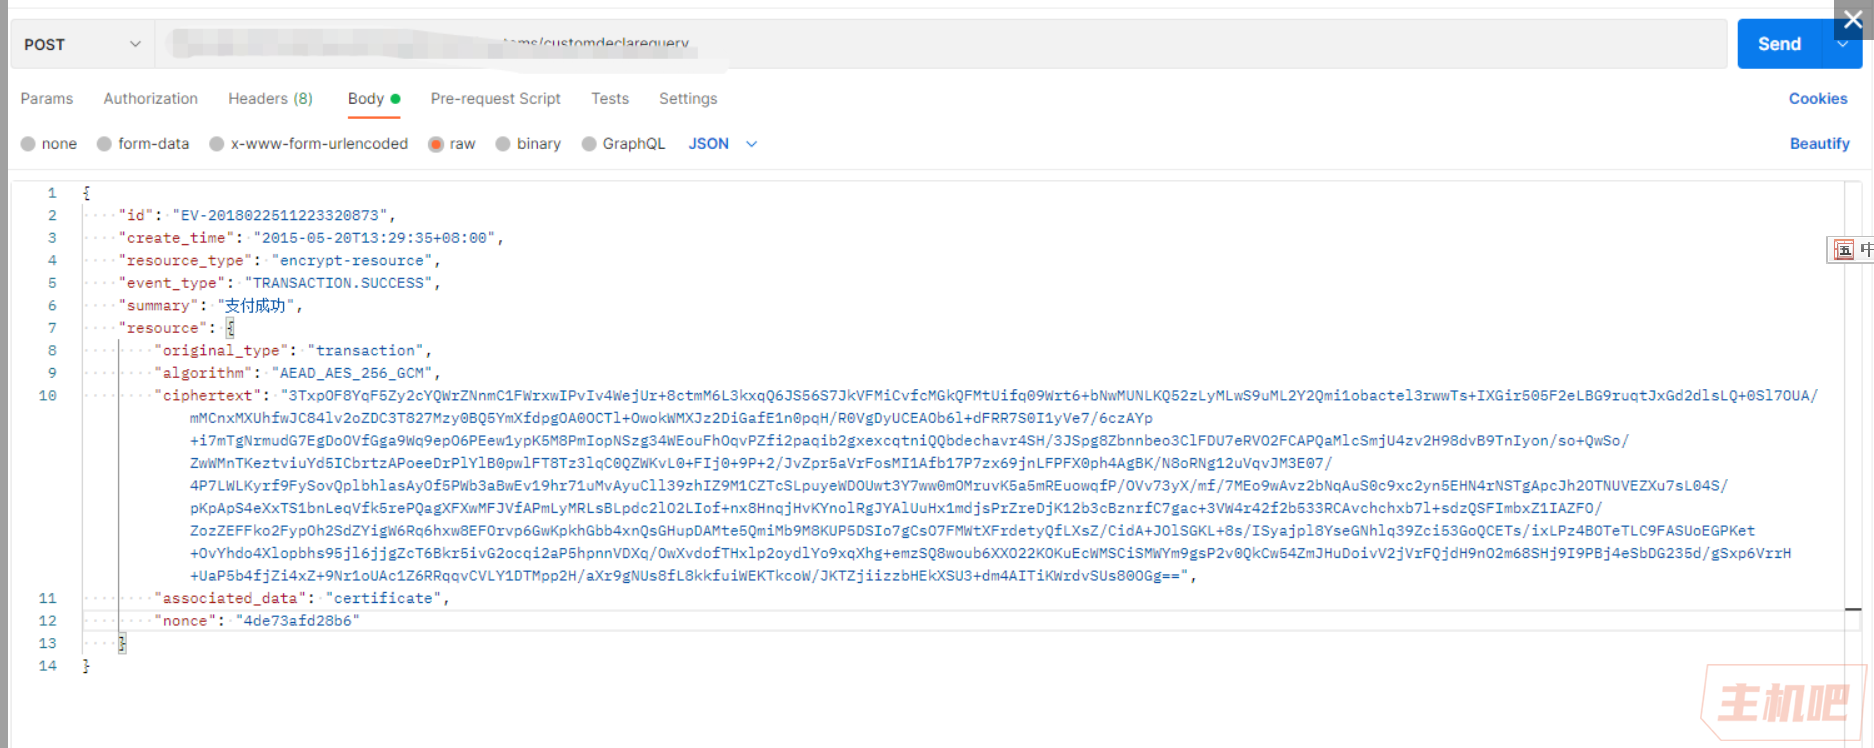Image resolution: width=1874 pixels, height=748 pixels.
Task: Click the "encrypt-resource" value
Action: 351,260
